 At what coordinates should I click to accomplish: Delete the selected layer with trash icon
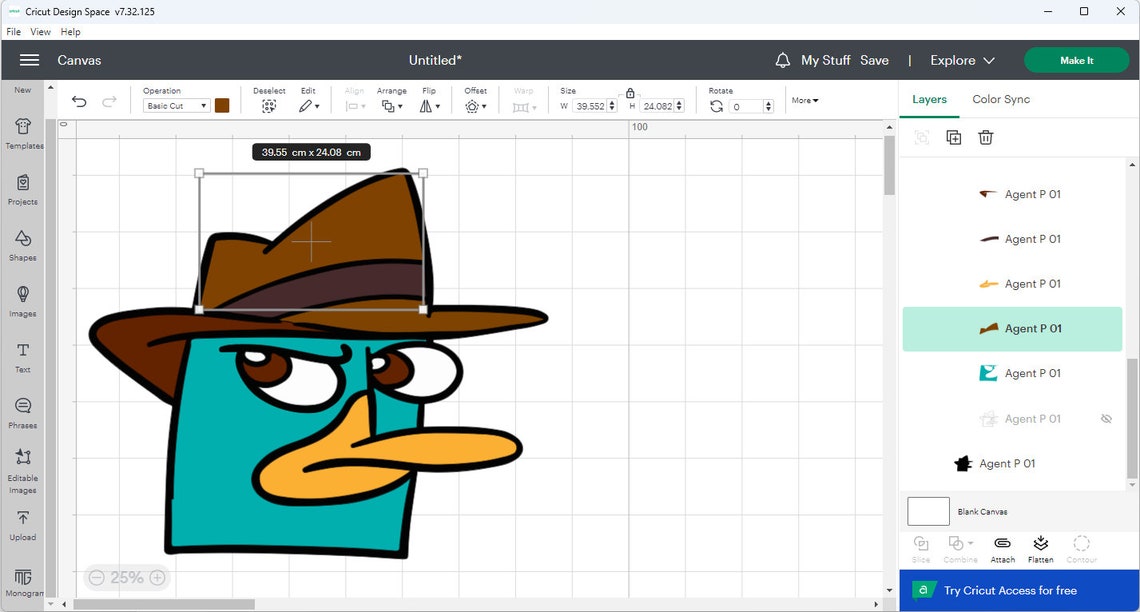tap(986, 137)
